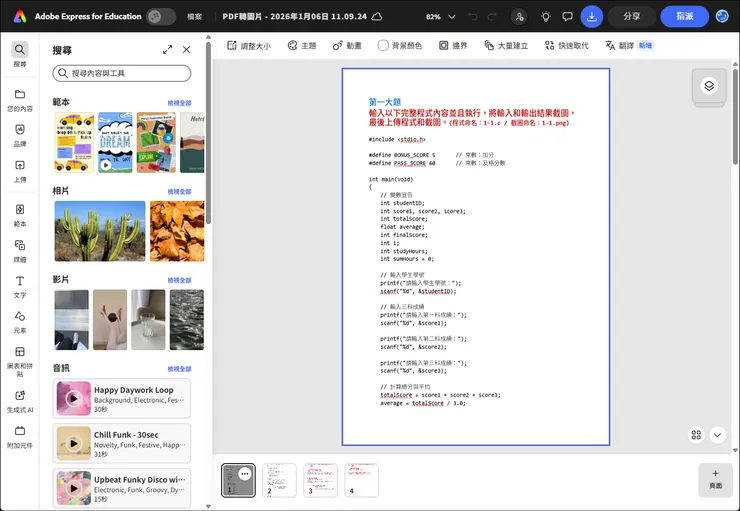
Task: Click the search panel vertical scrollbar
Action: click(208, 132)
